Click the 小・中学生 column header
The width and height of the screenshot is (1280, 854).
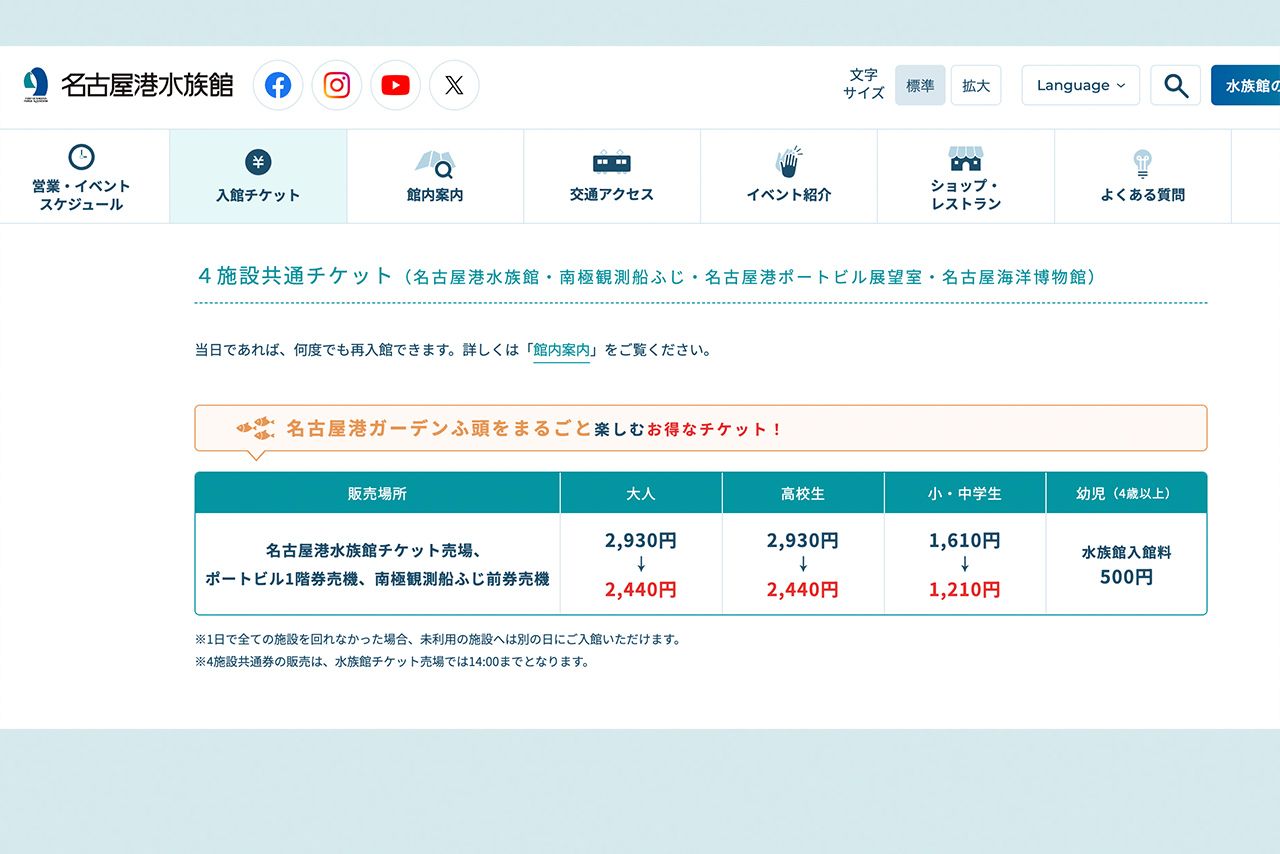[x=965, y=493]
